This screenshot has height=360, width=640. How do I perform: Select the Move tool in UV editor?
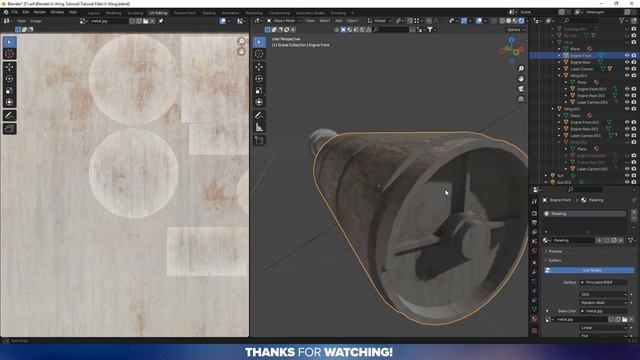click(x=9, y=67)
